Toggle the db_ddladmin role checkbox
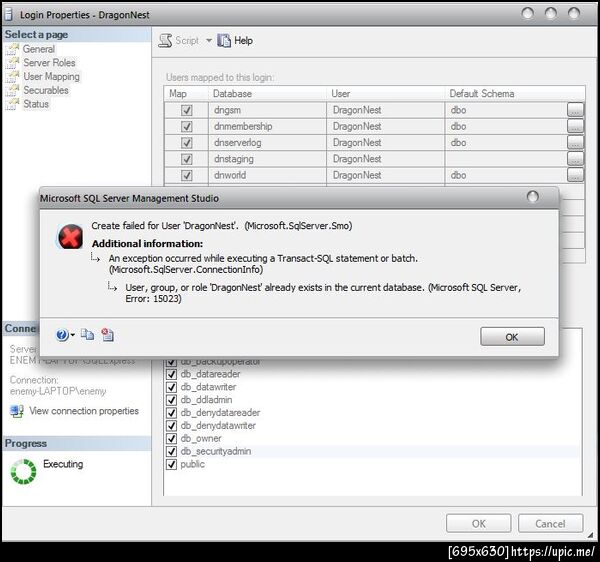The height and width of the screenshot is (562, 600). tap(171, 400)
